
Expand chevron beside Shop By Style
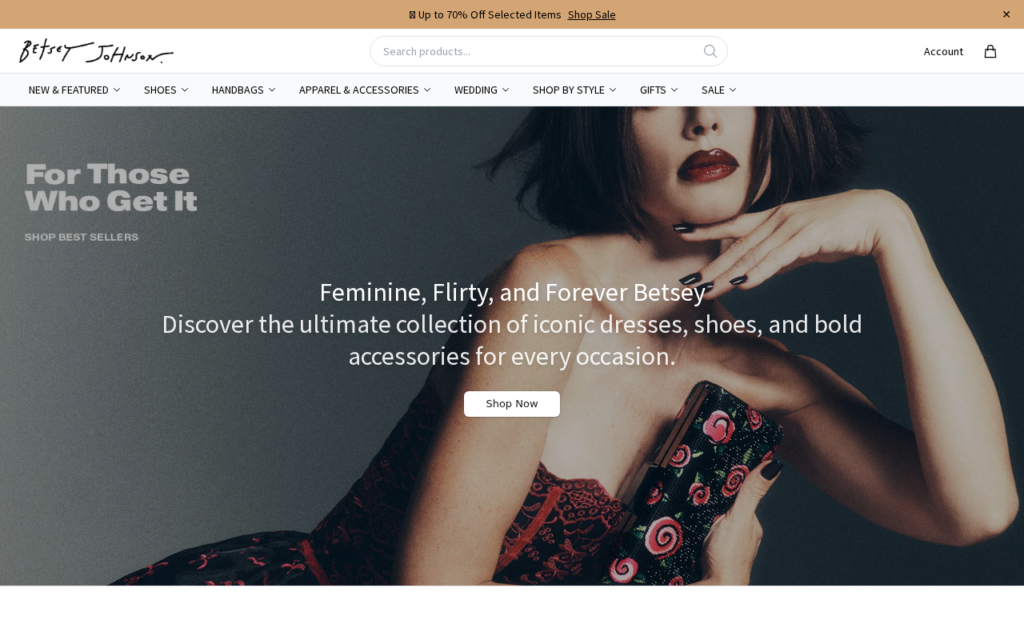613,90
